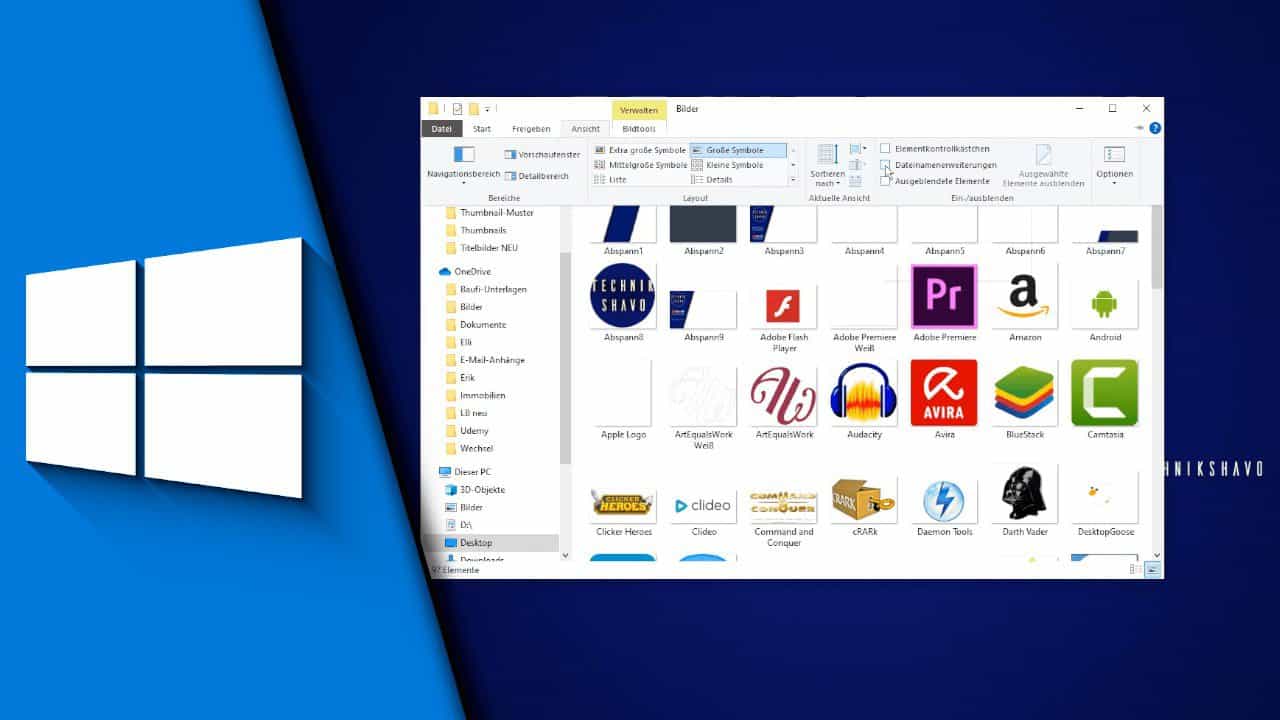1280x720 pixels.
Task: Switch to large thumbnails view in status bar
Action: coord(1153,570)
